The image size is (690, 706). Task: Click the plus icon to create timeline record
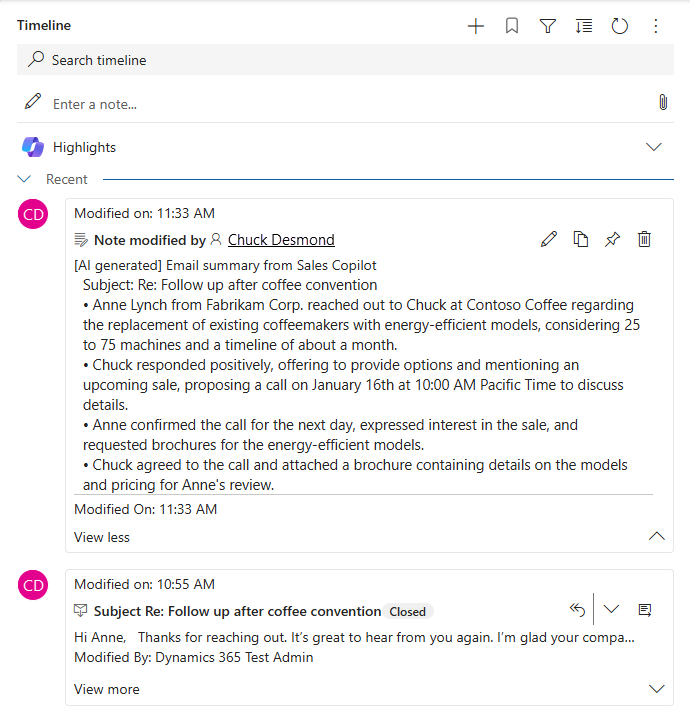click(476, 26)
